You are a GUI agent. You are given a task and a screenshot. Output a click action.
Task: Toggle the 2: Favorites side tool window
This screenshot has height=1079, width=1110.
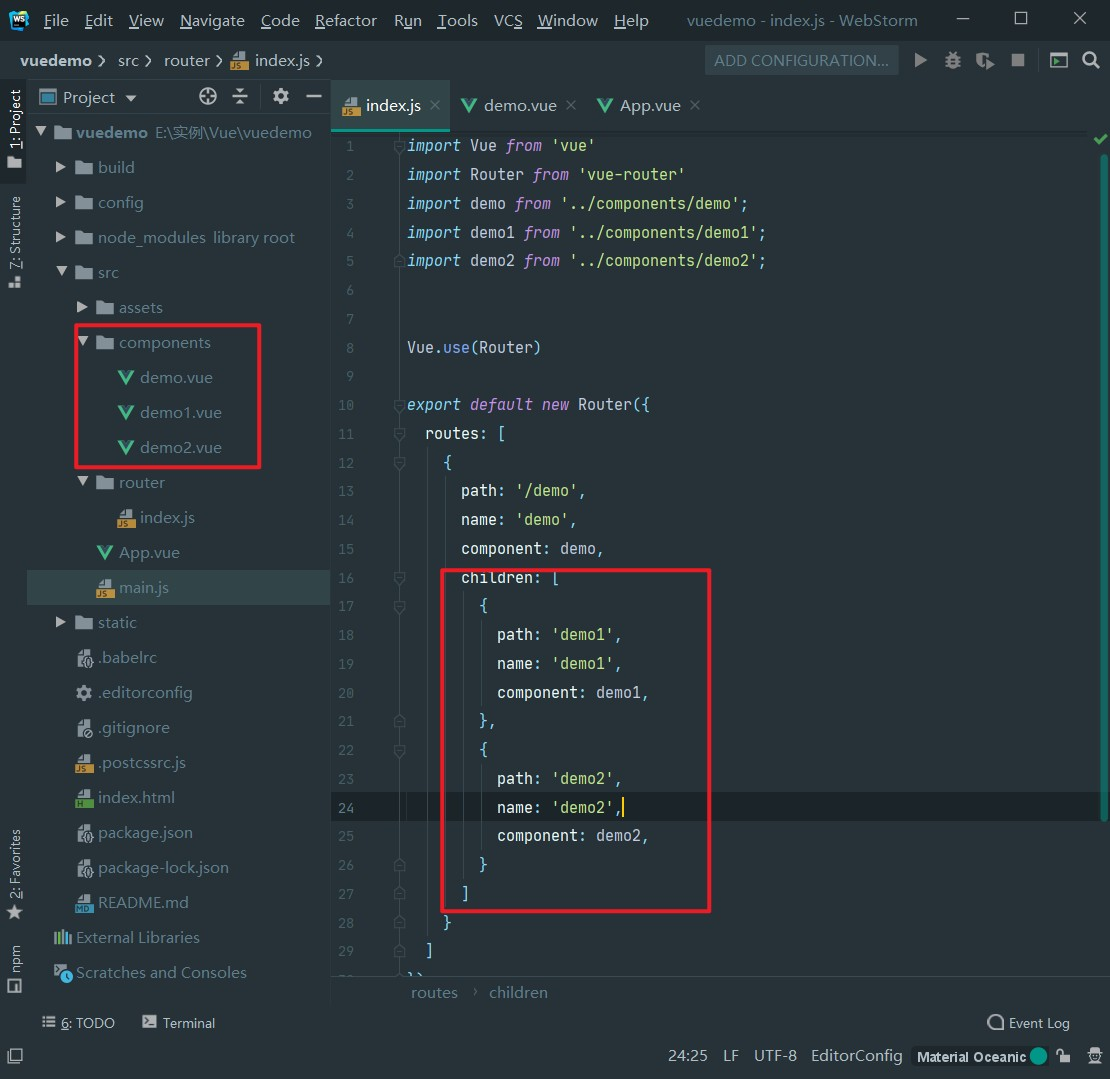click(x=14, y=874)
